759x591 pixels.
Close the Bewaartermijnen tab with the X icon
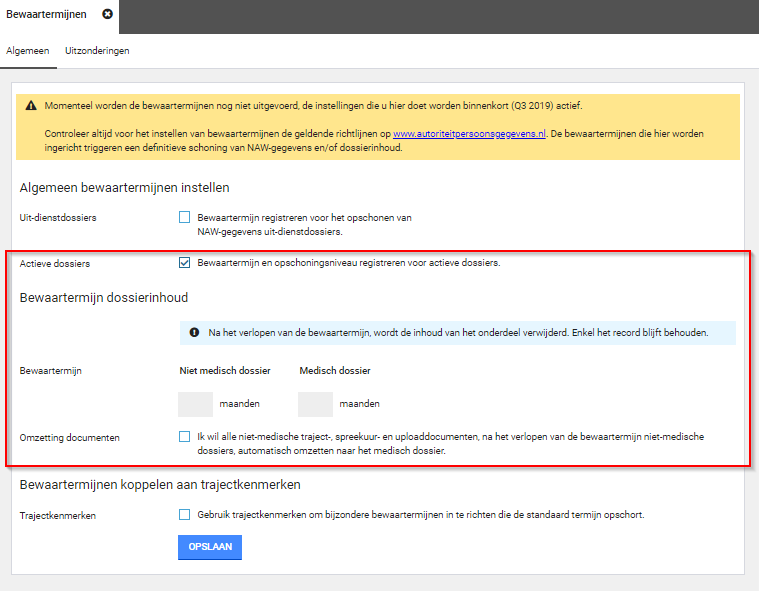point(107,15)
